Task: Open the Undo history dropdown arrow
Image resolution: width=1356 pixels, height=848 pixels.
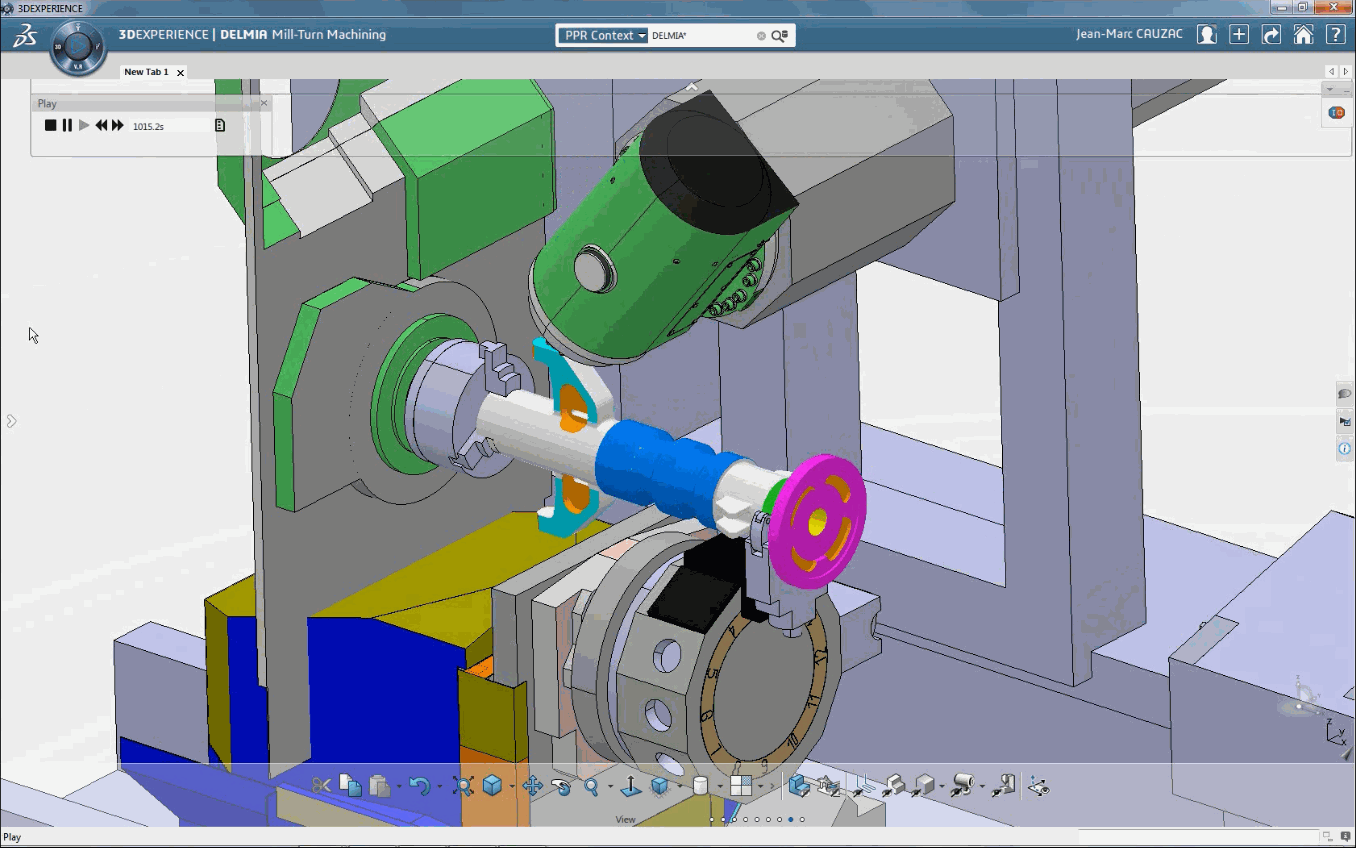Action: [439, 787]
